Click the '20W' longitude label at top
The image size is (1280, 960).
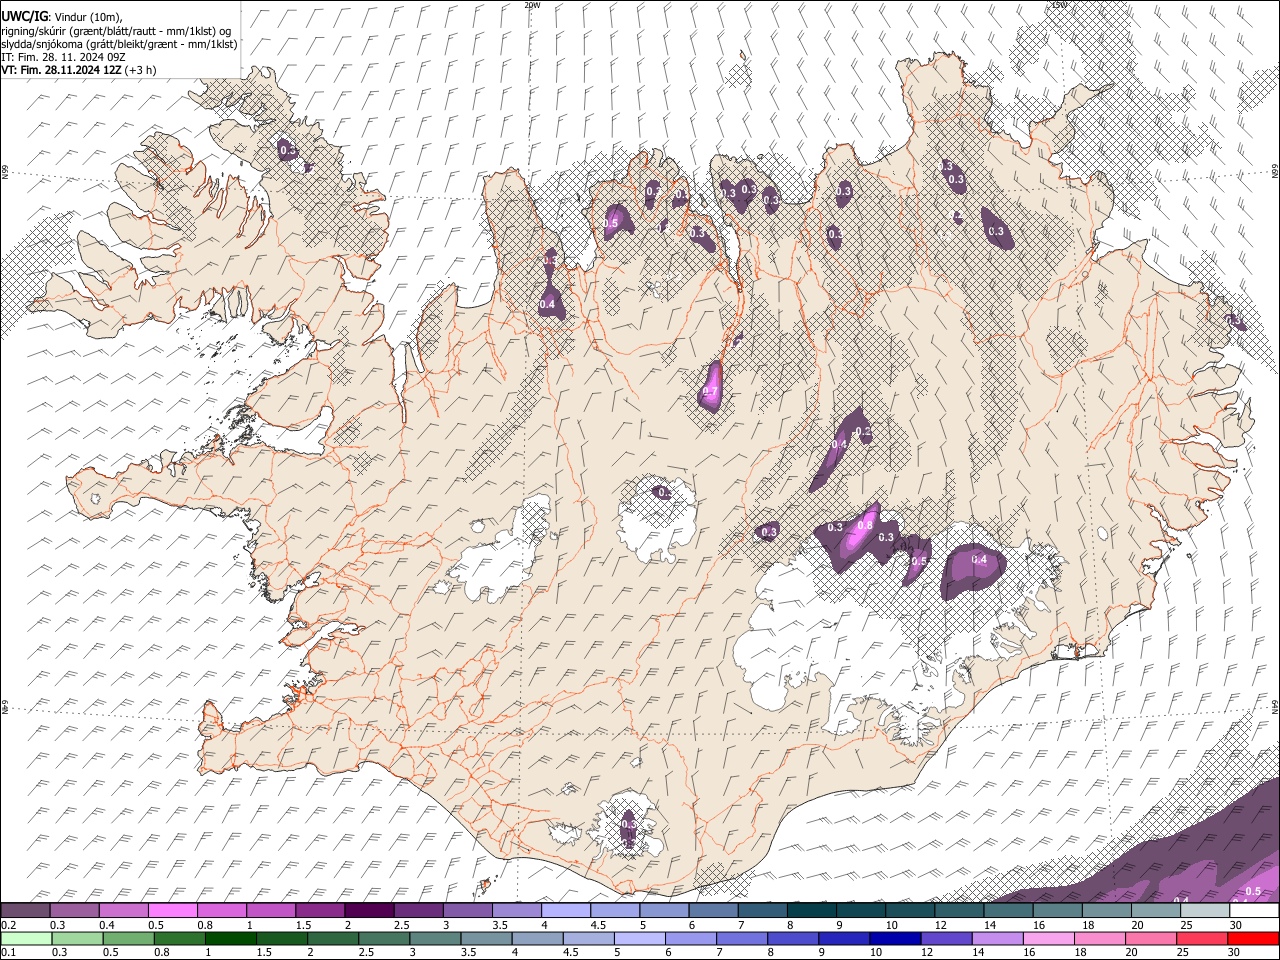coord(532,5)
